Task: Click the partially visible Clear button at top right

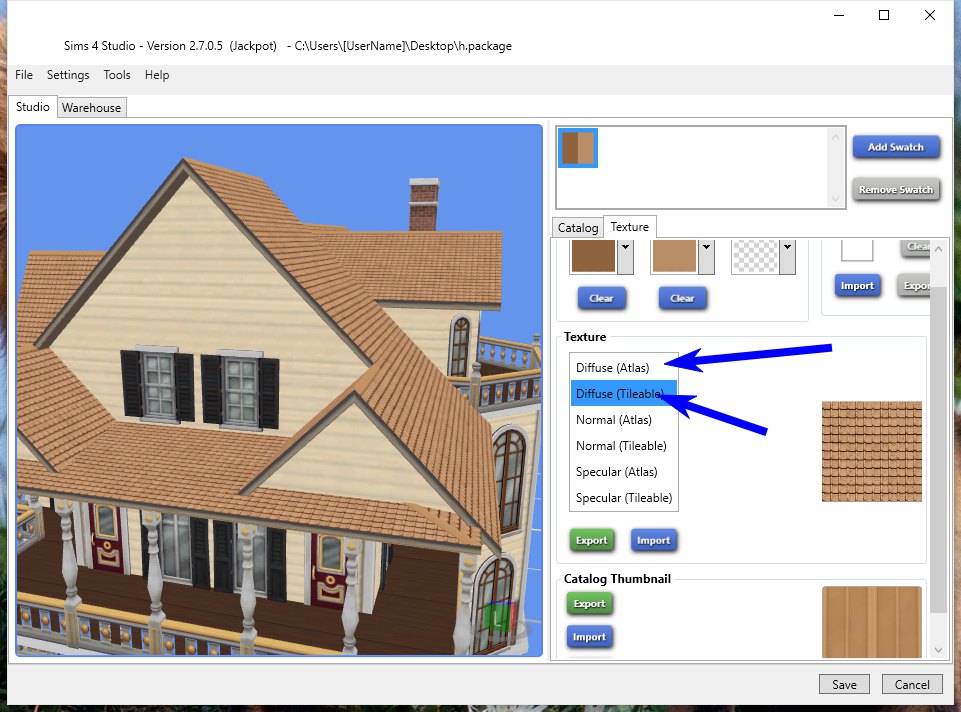Action: tap(916, 247)
